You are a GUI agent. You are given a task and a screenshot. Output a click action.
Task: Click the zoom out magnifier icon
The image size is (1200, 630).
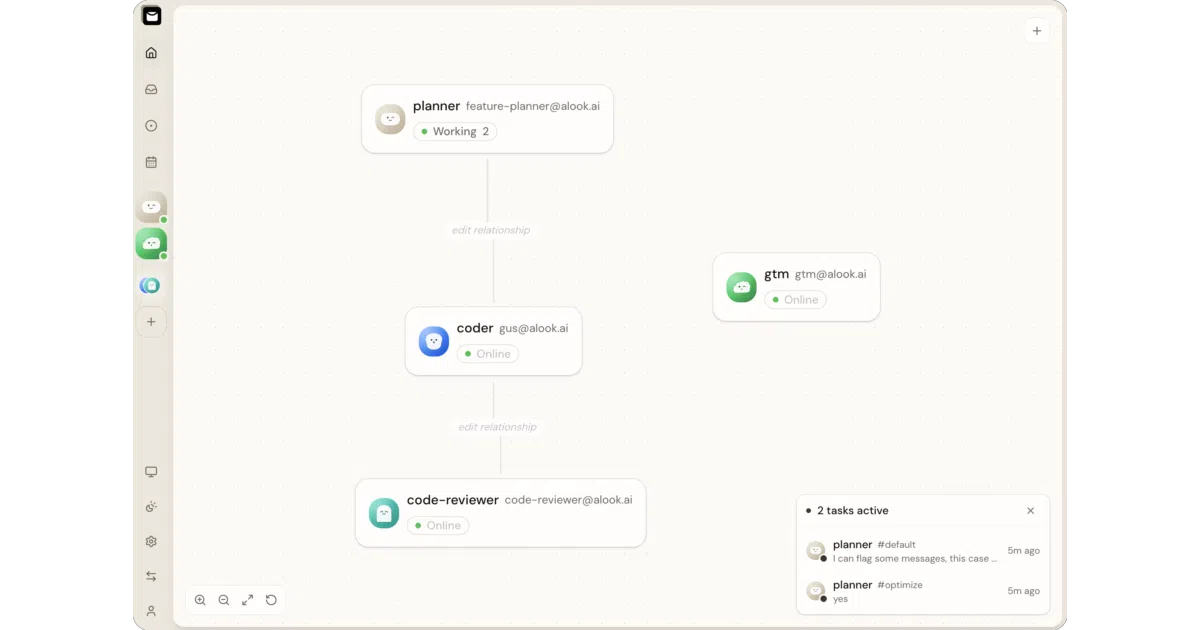tap(224, 600)
